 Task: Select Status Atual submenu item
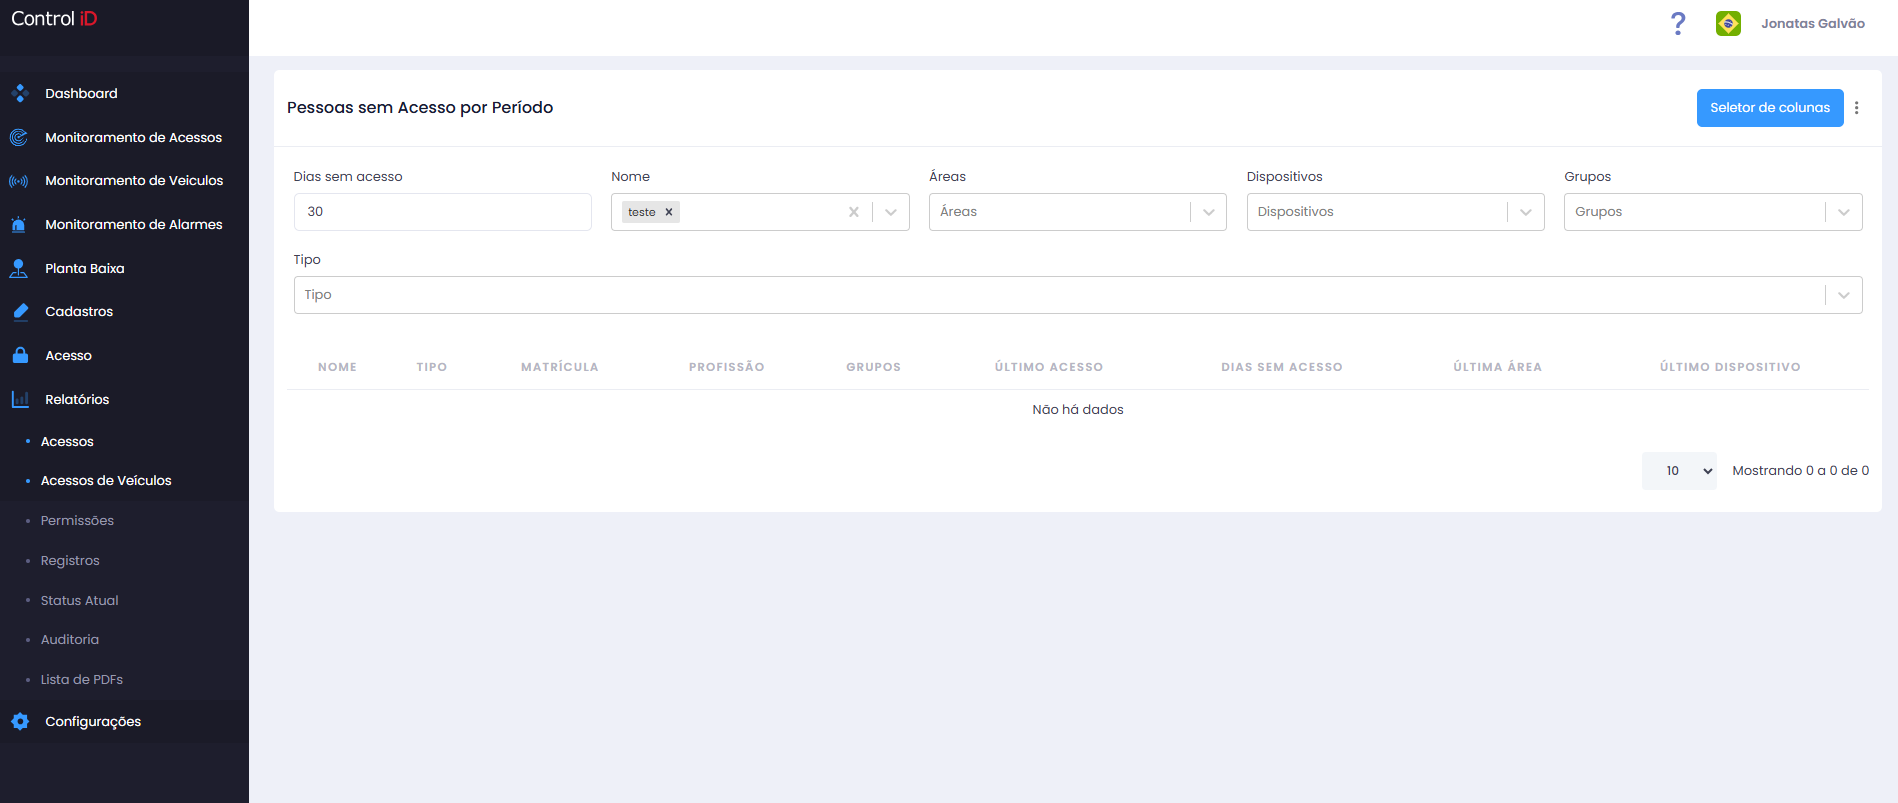79,600
